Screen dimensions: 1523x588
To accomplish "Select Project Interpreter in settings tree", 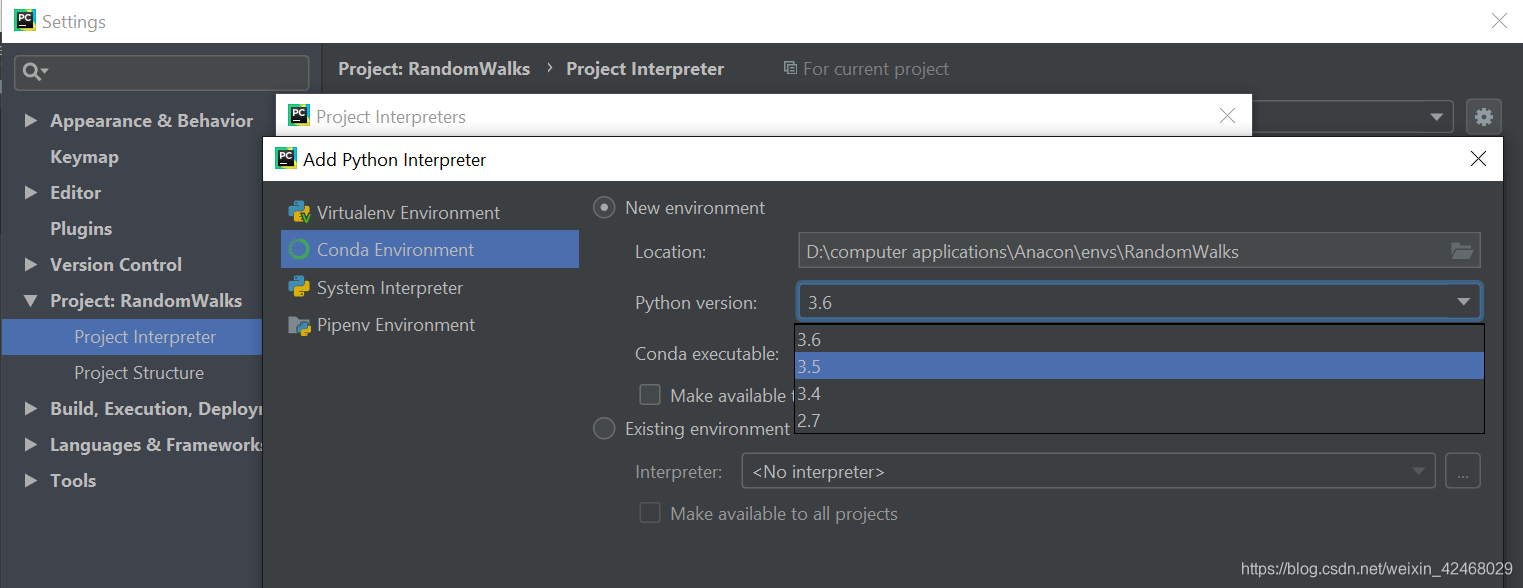I will coord(132,337).
